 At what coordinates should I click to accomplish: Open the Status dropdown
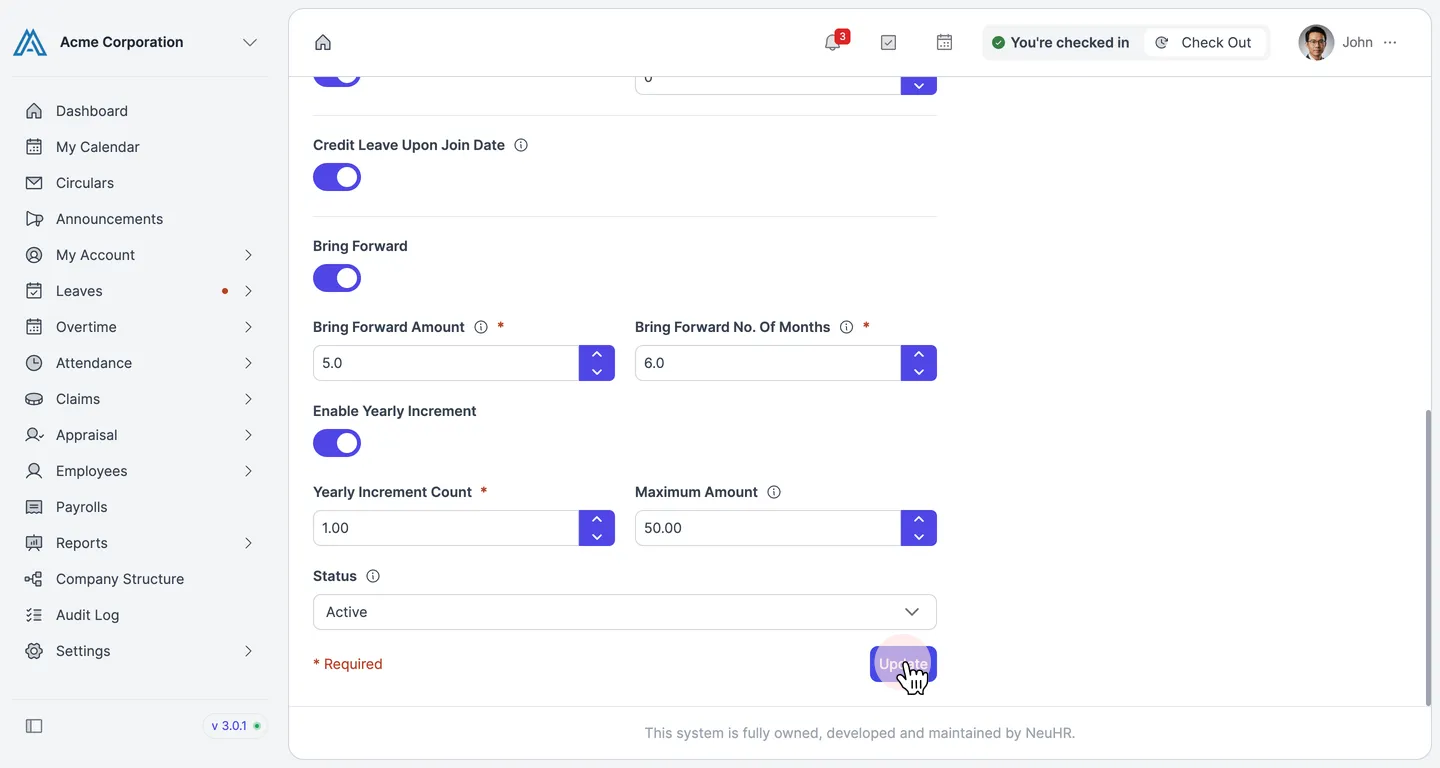[x=625, y=612]
